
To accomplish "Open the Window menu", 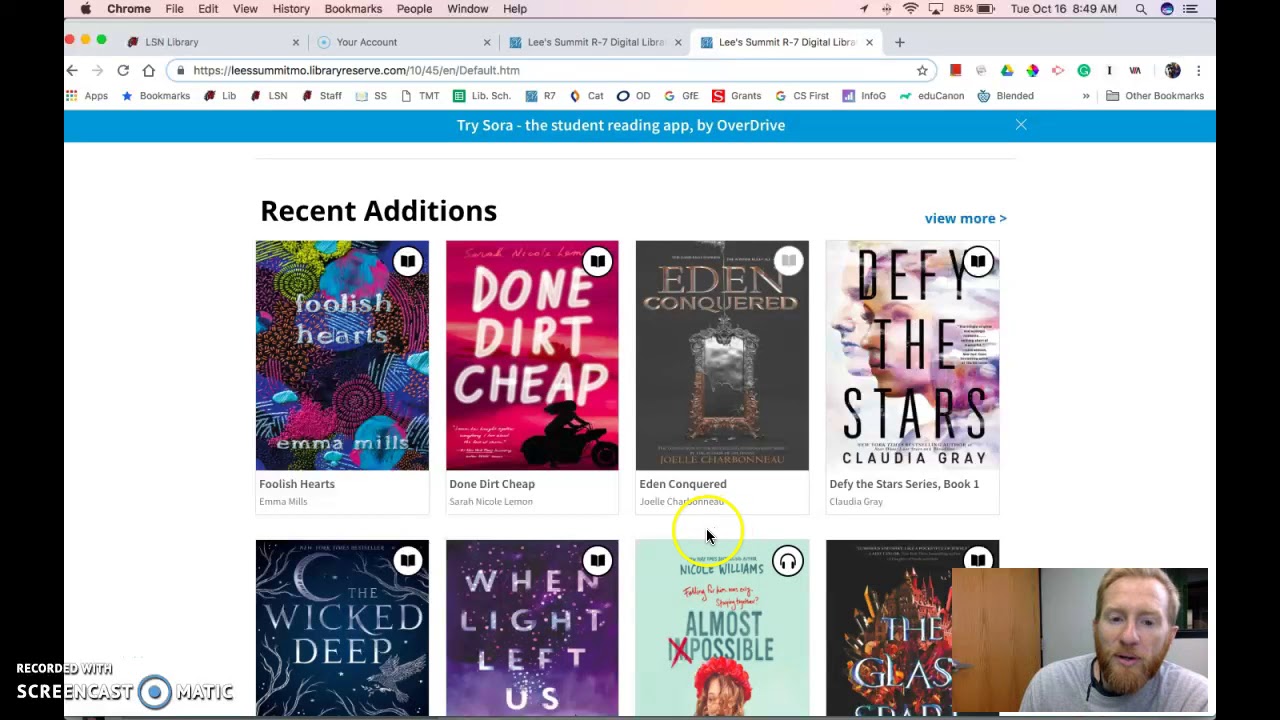I will 468,9.
